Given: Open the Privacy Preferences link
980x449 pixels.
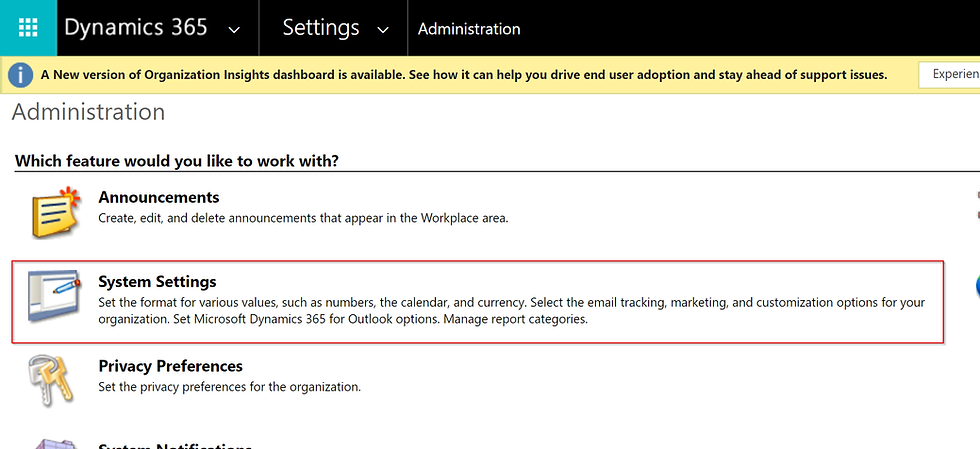Looking at the screenshot, I should (171, 366).
